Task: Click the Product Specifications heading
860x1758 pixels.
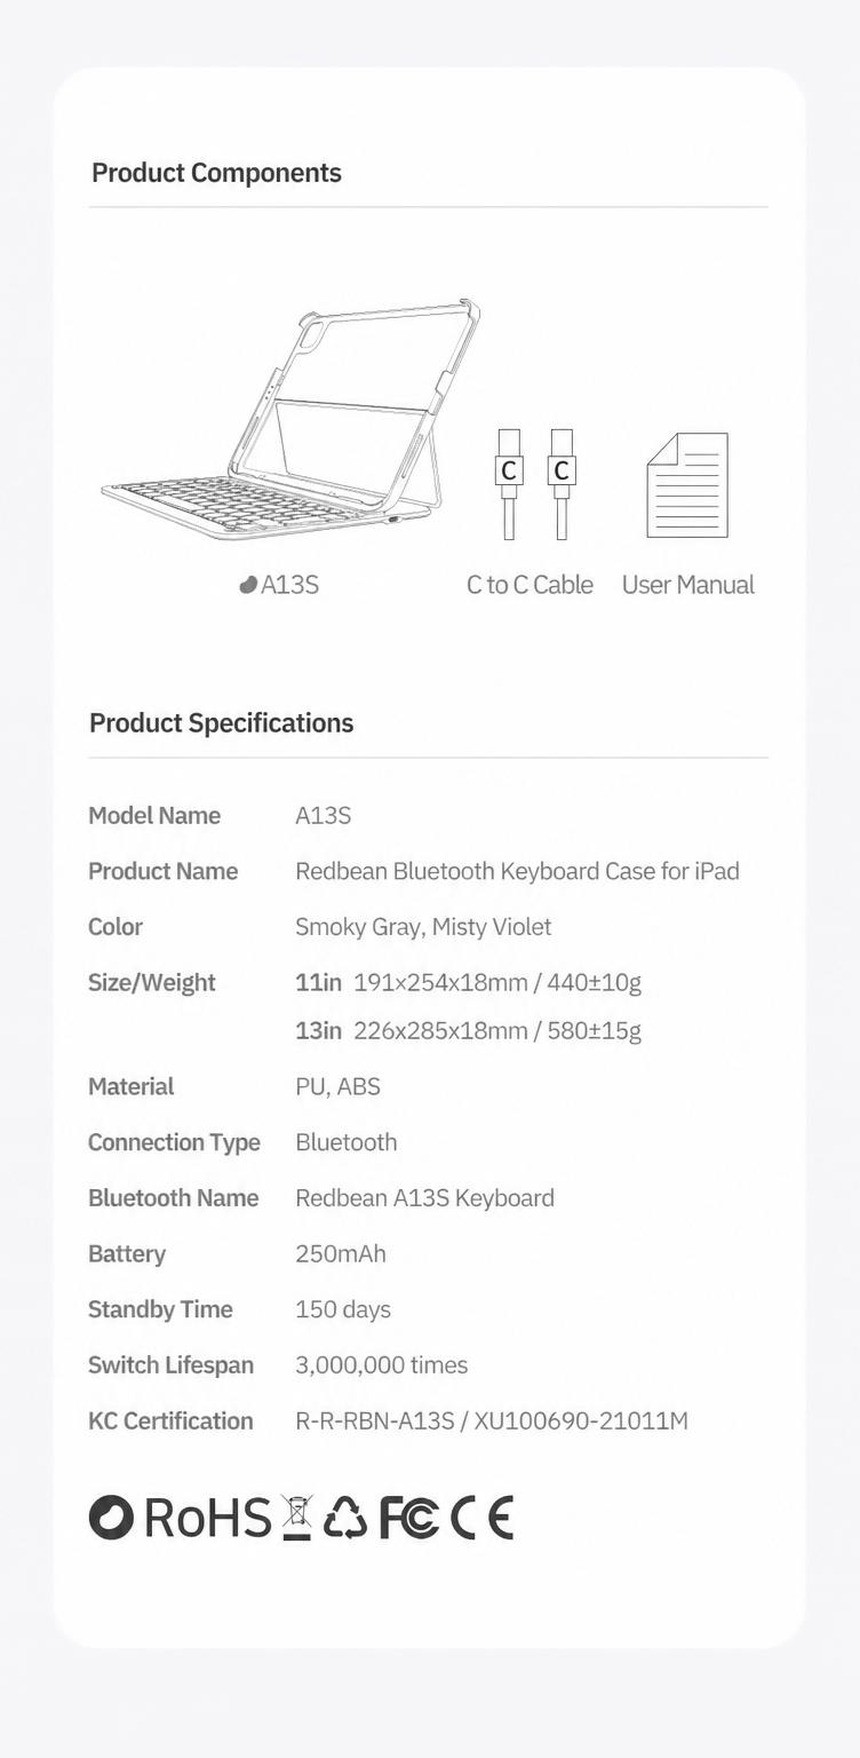Action: pos(221,723)
